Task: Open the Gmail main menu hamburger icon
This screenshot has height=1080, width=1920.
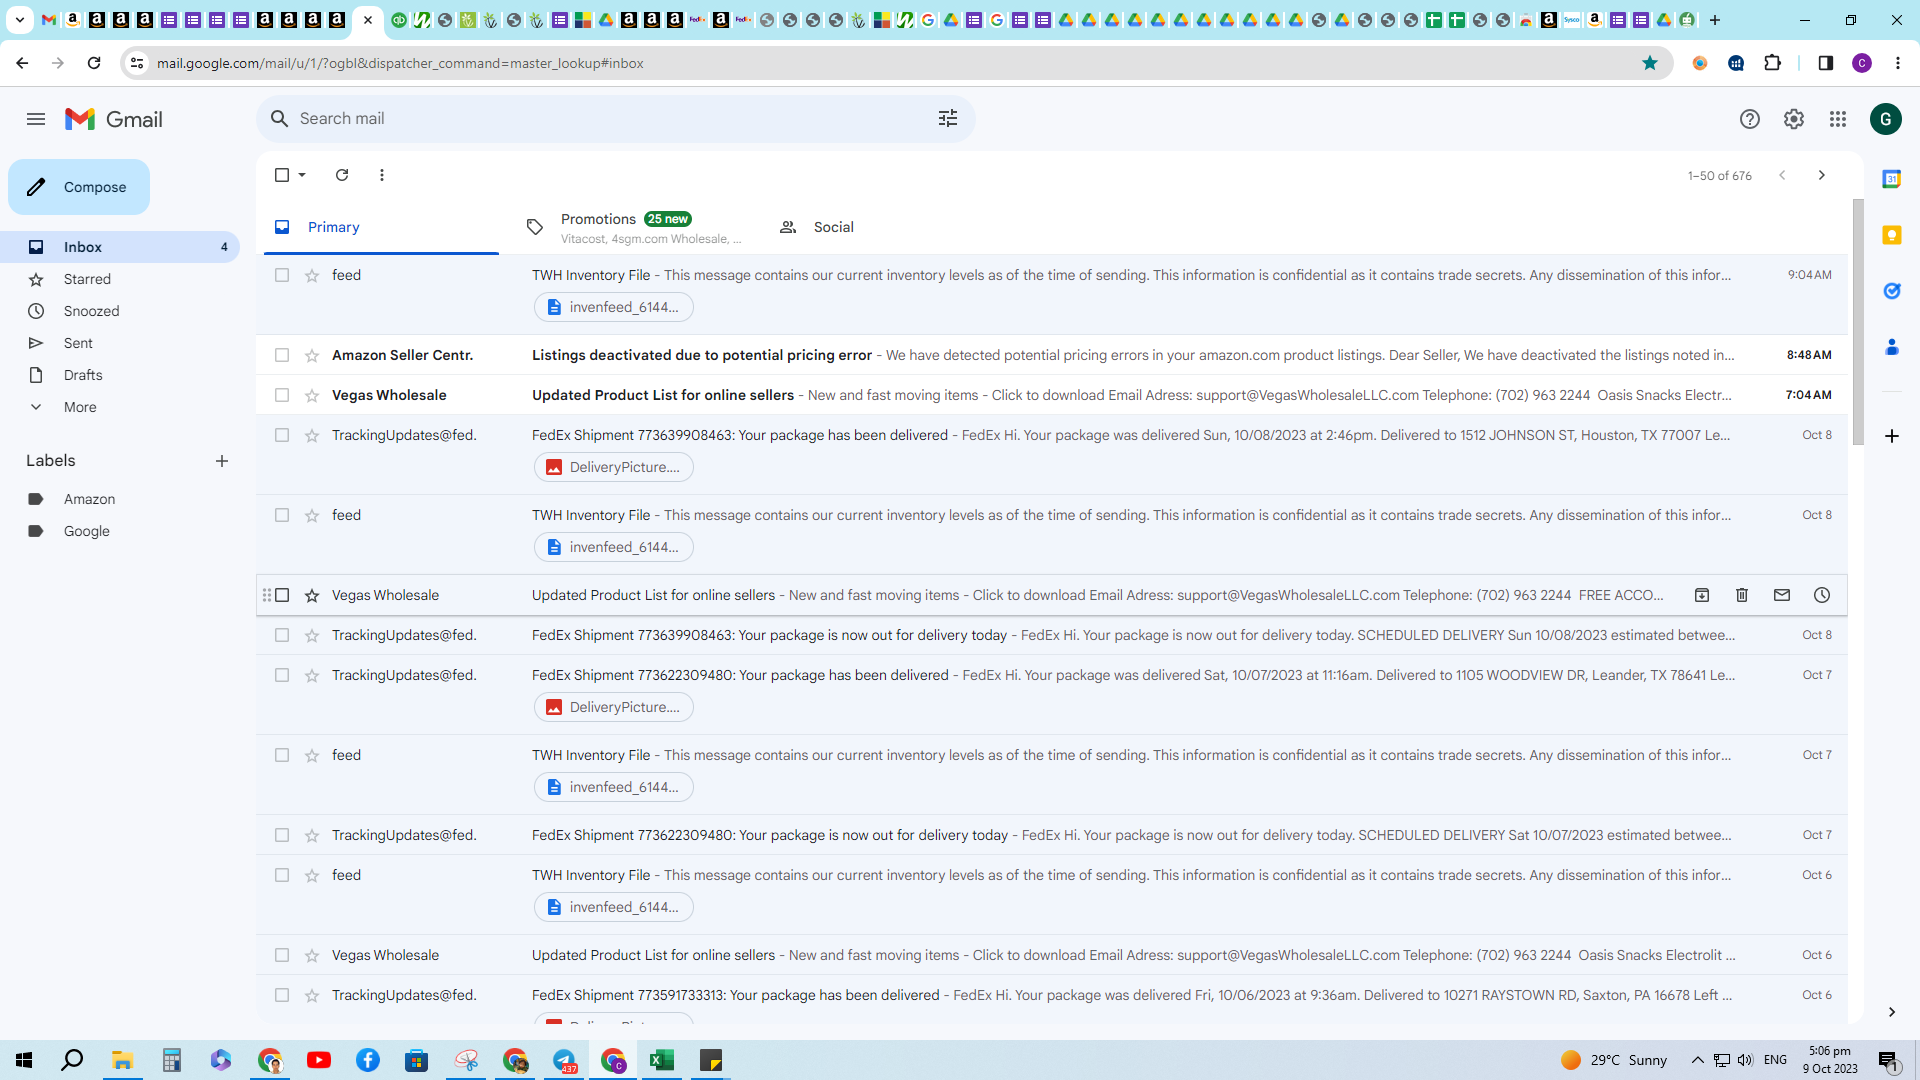Action: [x=36, y=119]
